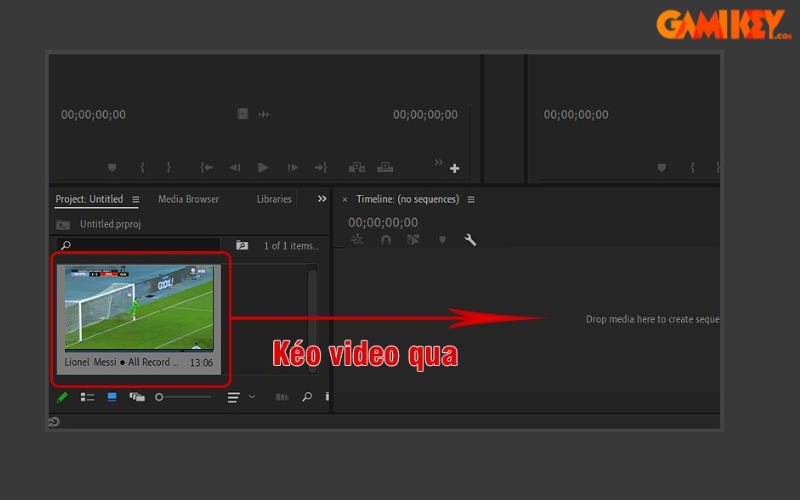Click the Source monitor duration timecode
Image resolution: width=800 pixels, height=500 pixels.
425,114
